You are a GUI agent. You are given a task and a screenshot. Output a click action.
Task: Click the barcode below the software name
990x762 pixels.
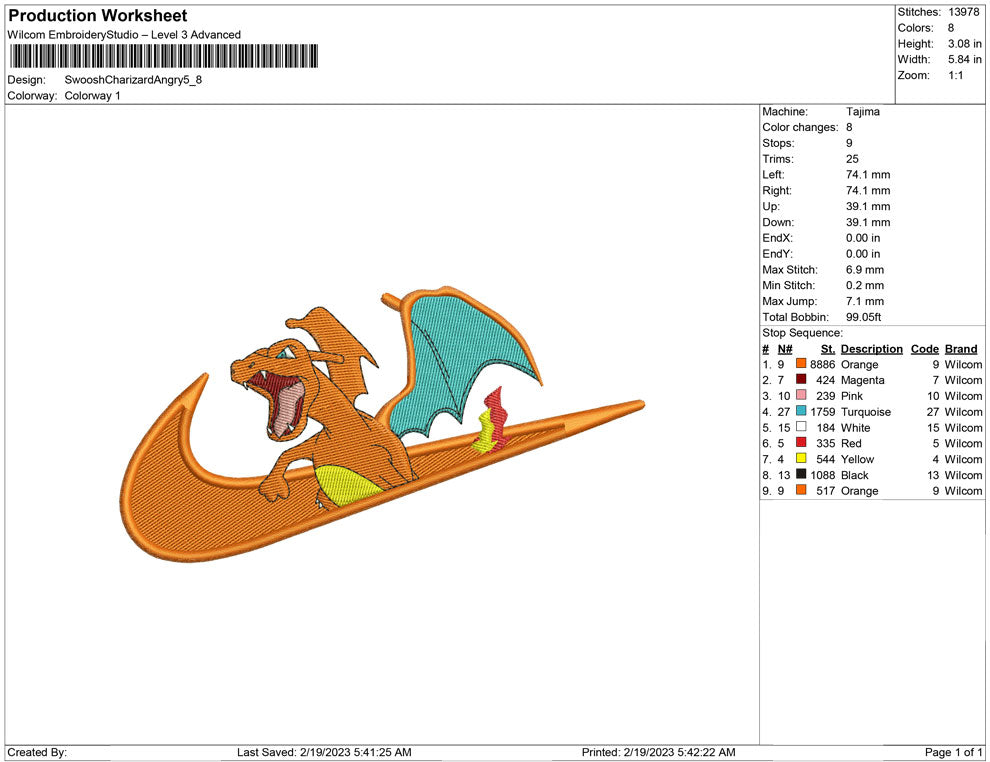click(163, 56)
